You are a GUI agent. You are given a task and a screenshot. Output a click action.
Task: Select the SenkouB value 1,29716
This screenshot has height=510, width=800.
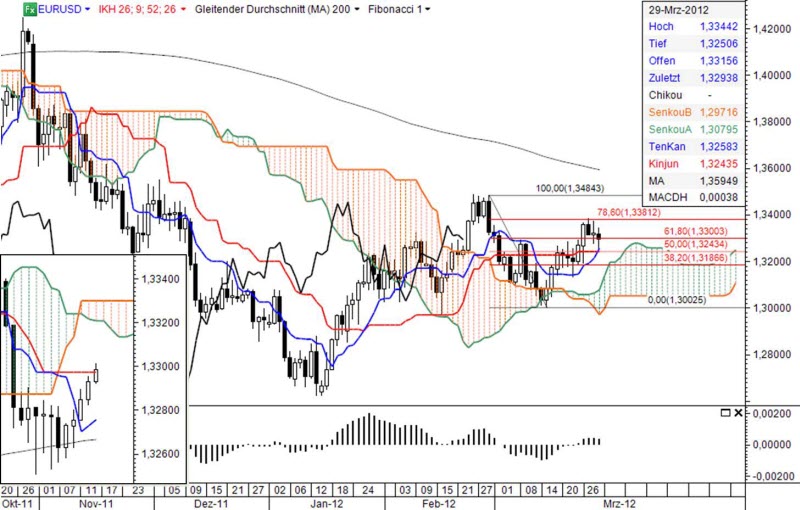(x=719, y=112)
